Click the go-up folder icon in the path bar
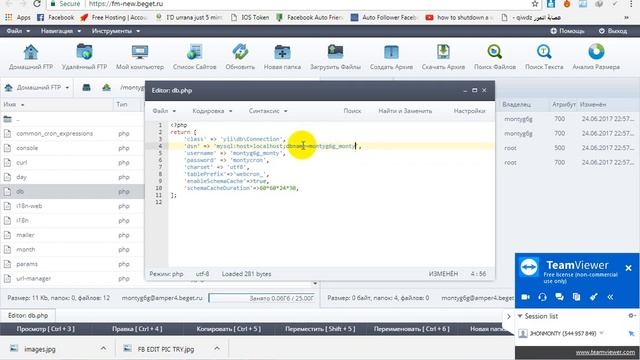The image size is (640, 360). [x=106, y=87]
